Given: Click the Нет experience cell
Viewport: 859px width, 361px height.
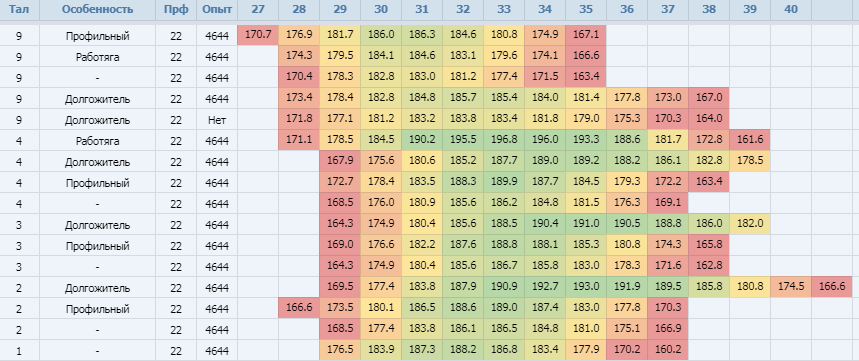Looking at the screenshot, I should click(x=217, y=119).
